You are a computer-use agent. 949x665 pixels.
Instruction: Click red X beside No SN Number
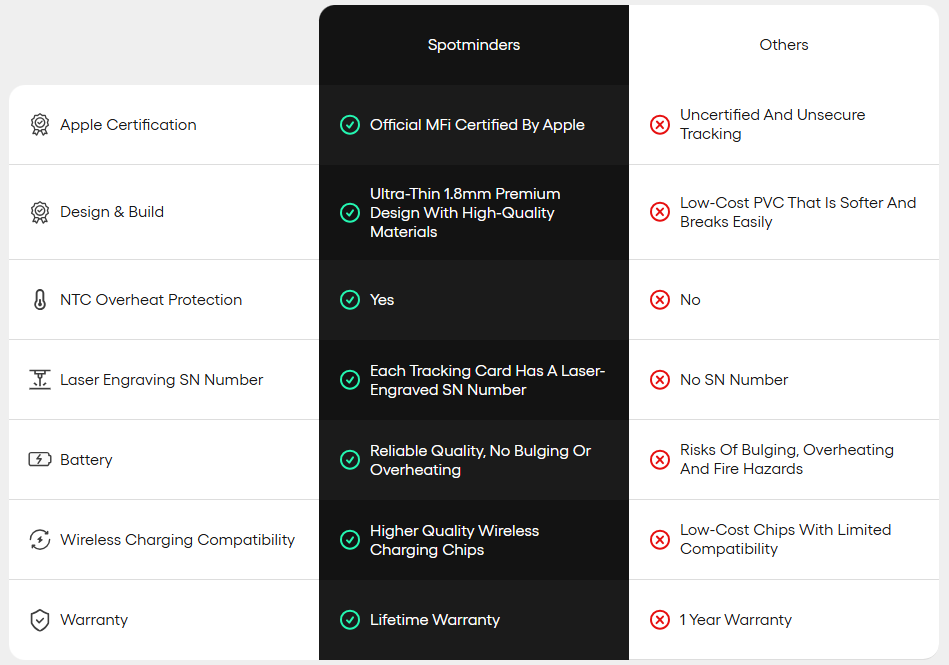[x=660, y=379]
